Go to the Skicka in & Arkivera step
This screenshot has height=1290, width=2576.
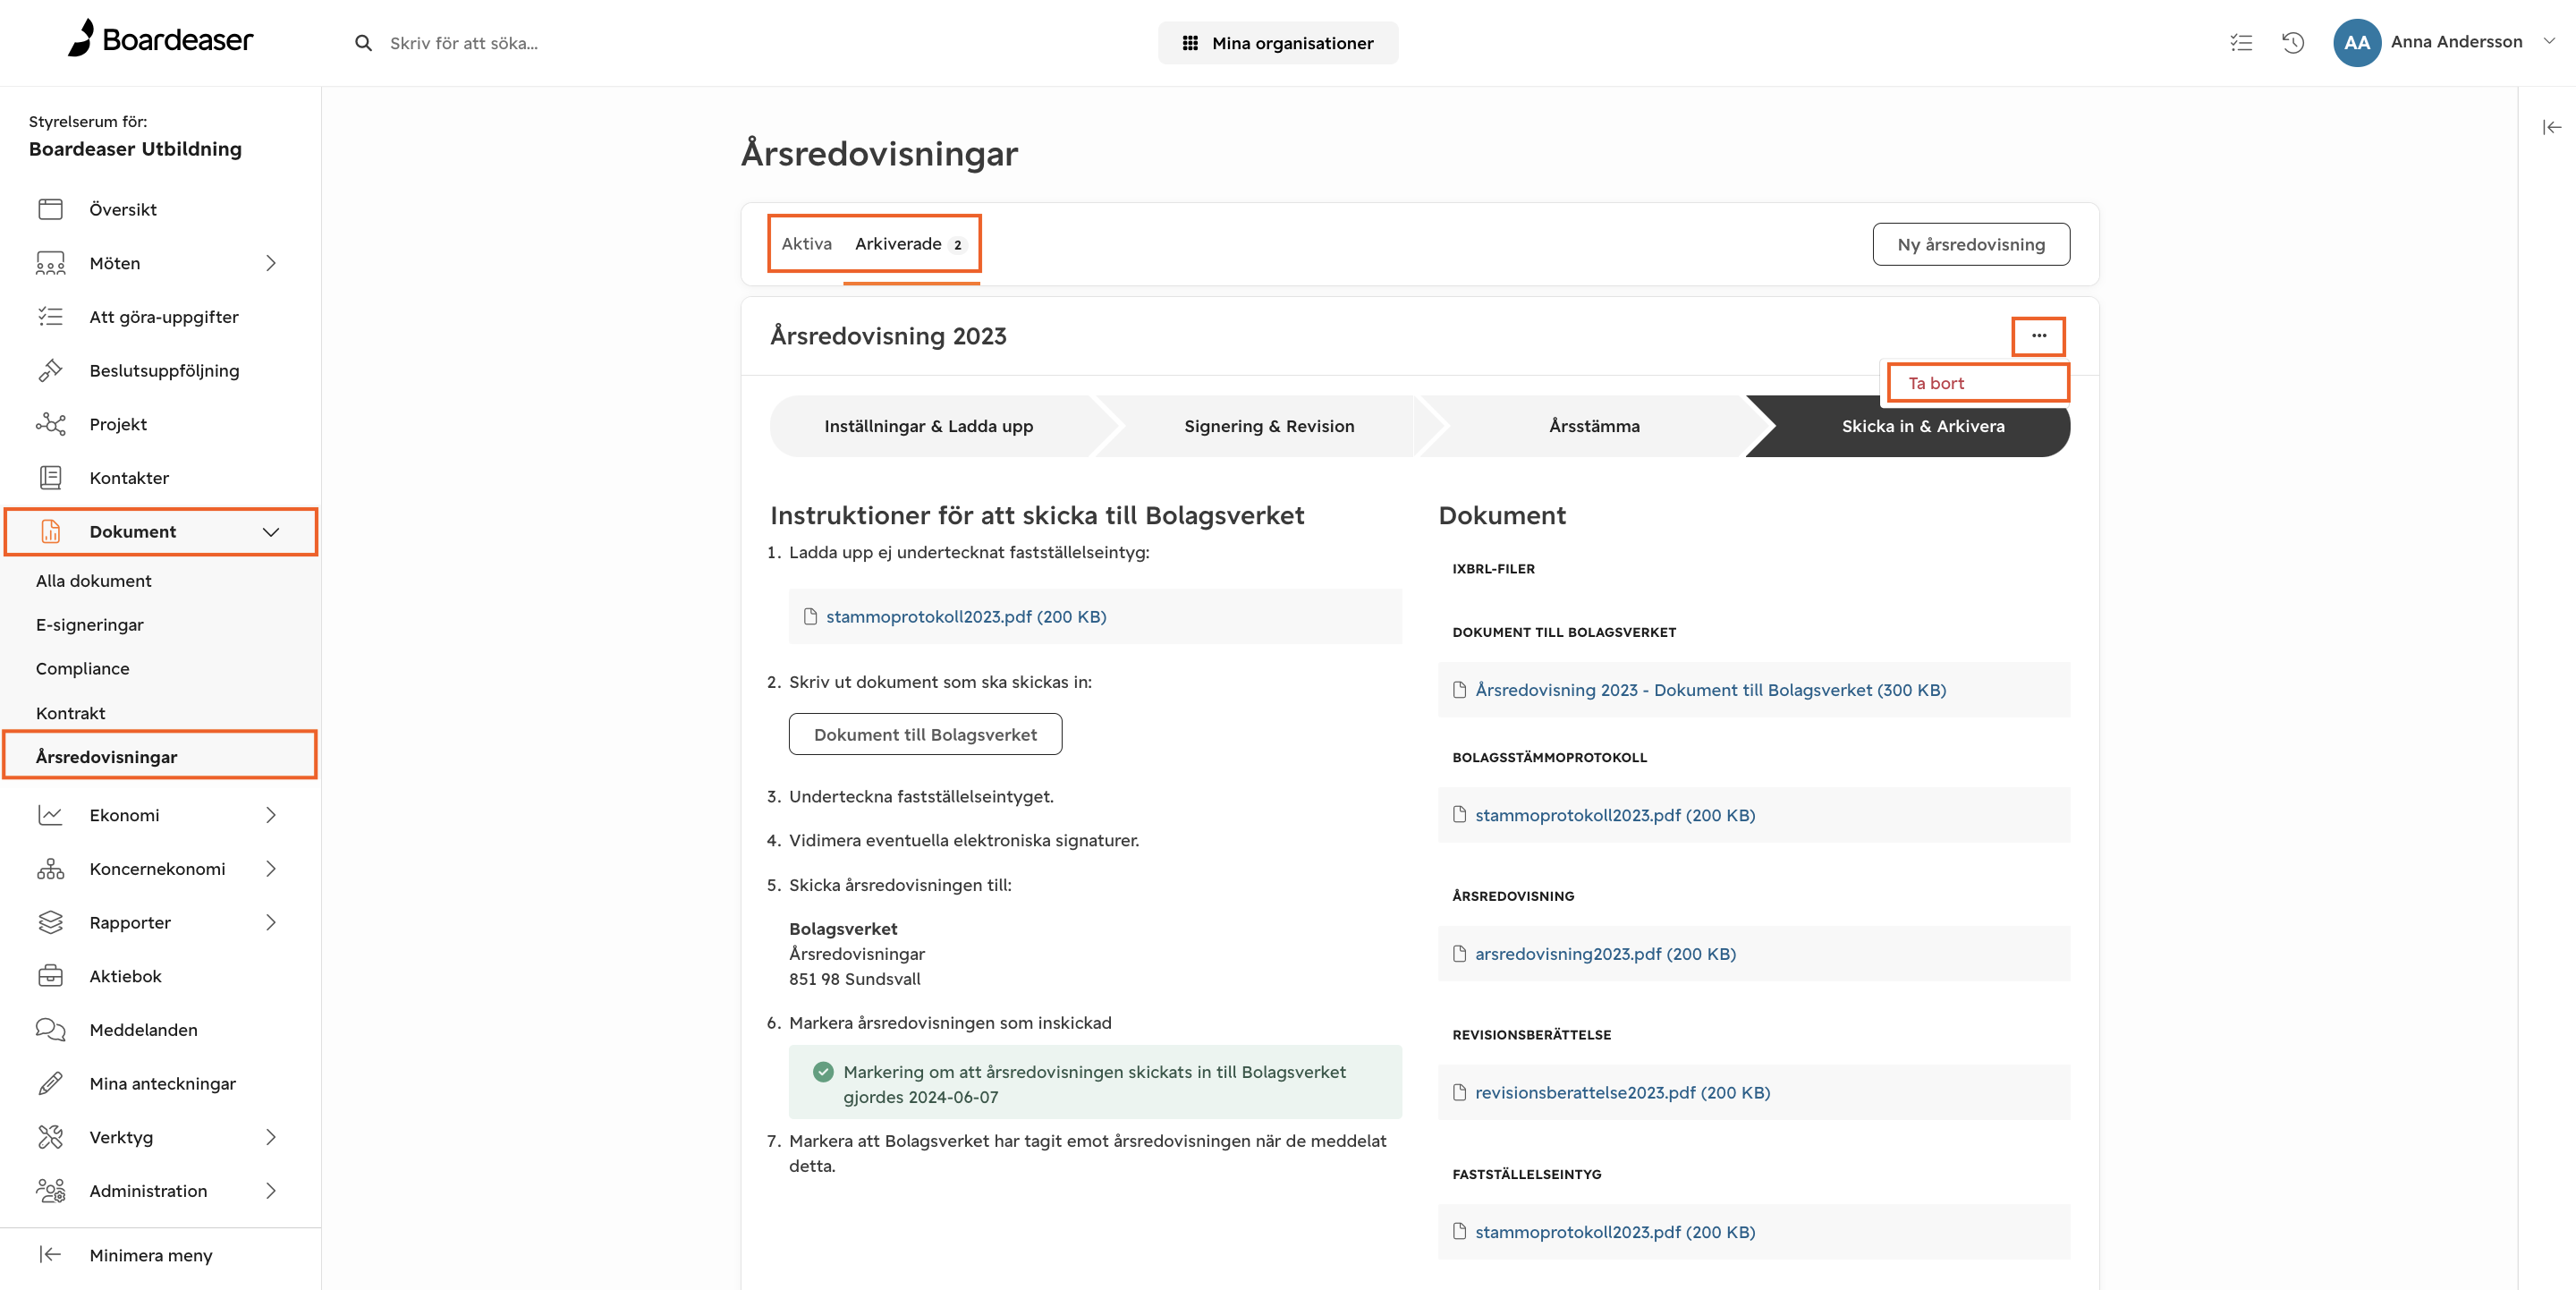click(1923, 426)
